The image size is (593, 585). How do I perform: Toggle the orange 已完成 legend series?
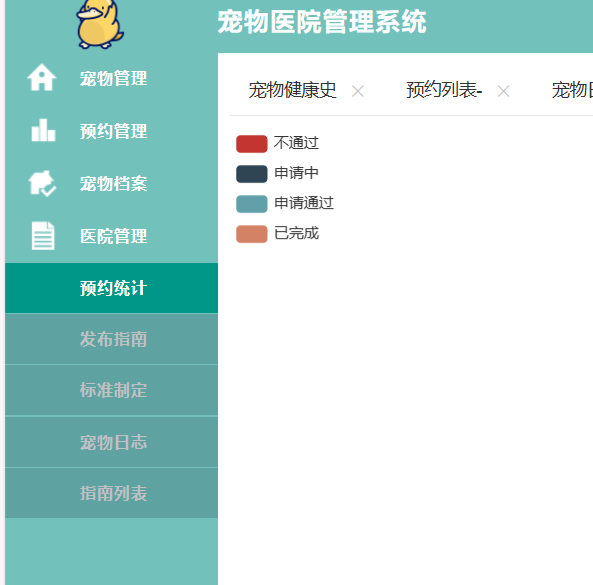(277, 234)
